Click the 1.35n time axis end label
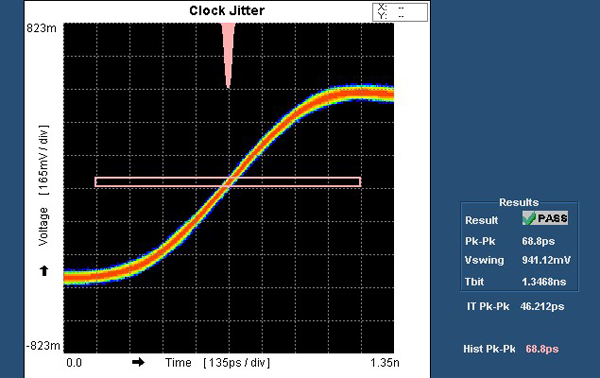This screenshot has height=378, width=600. pos(385,362)
